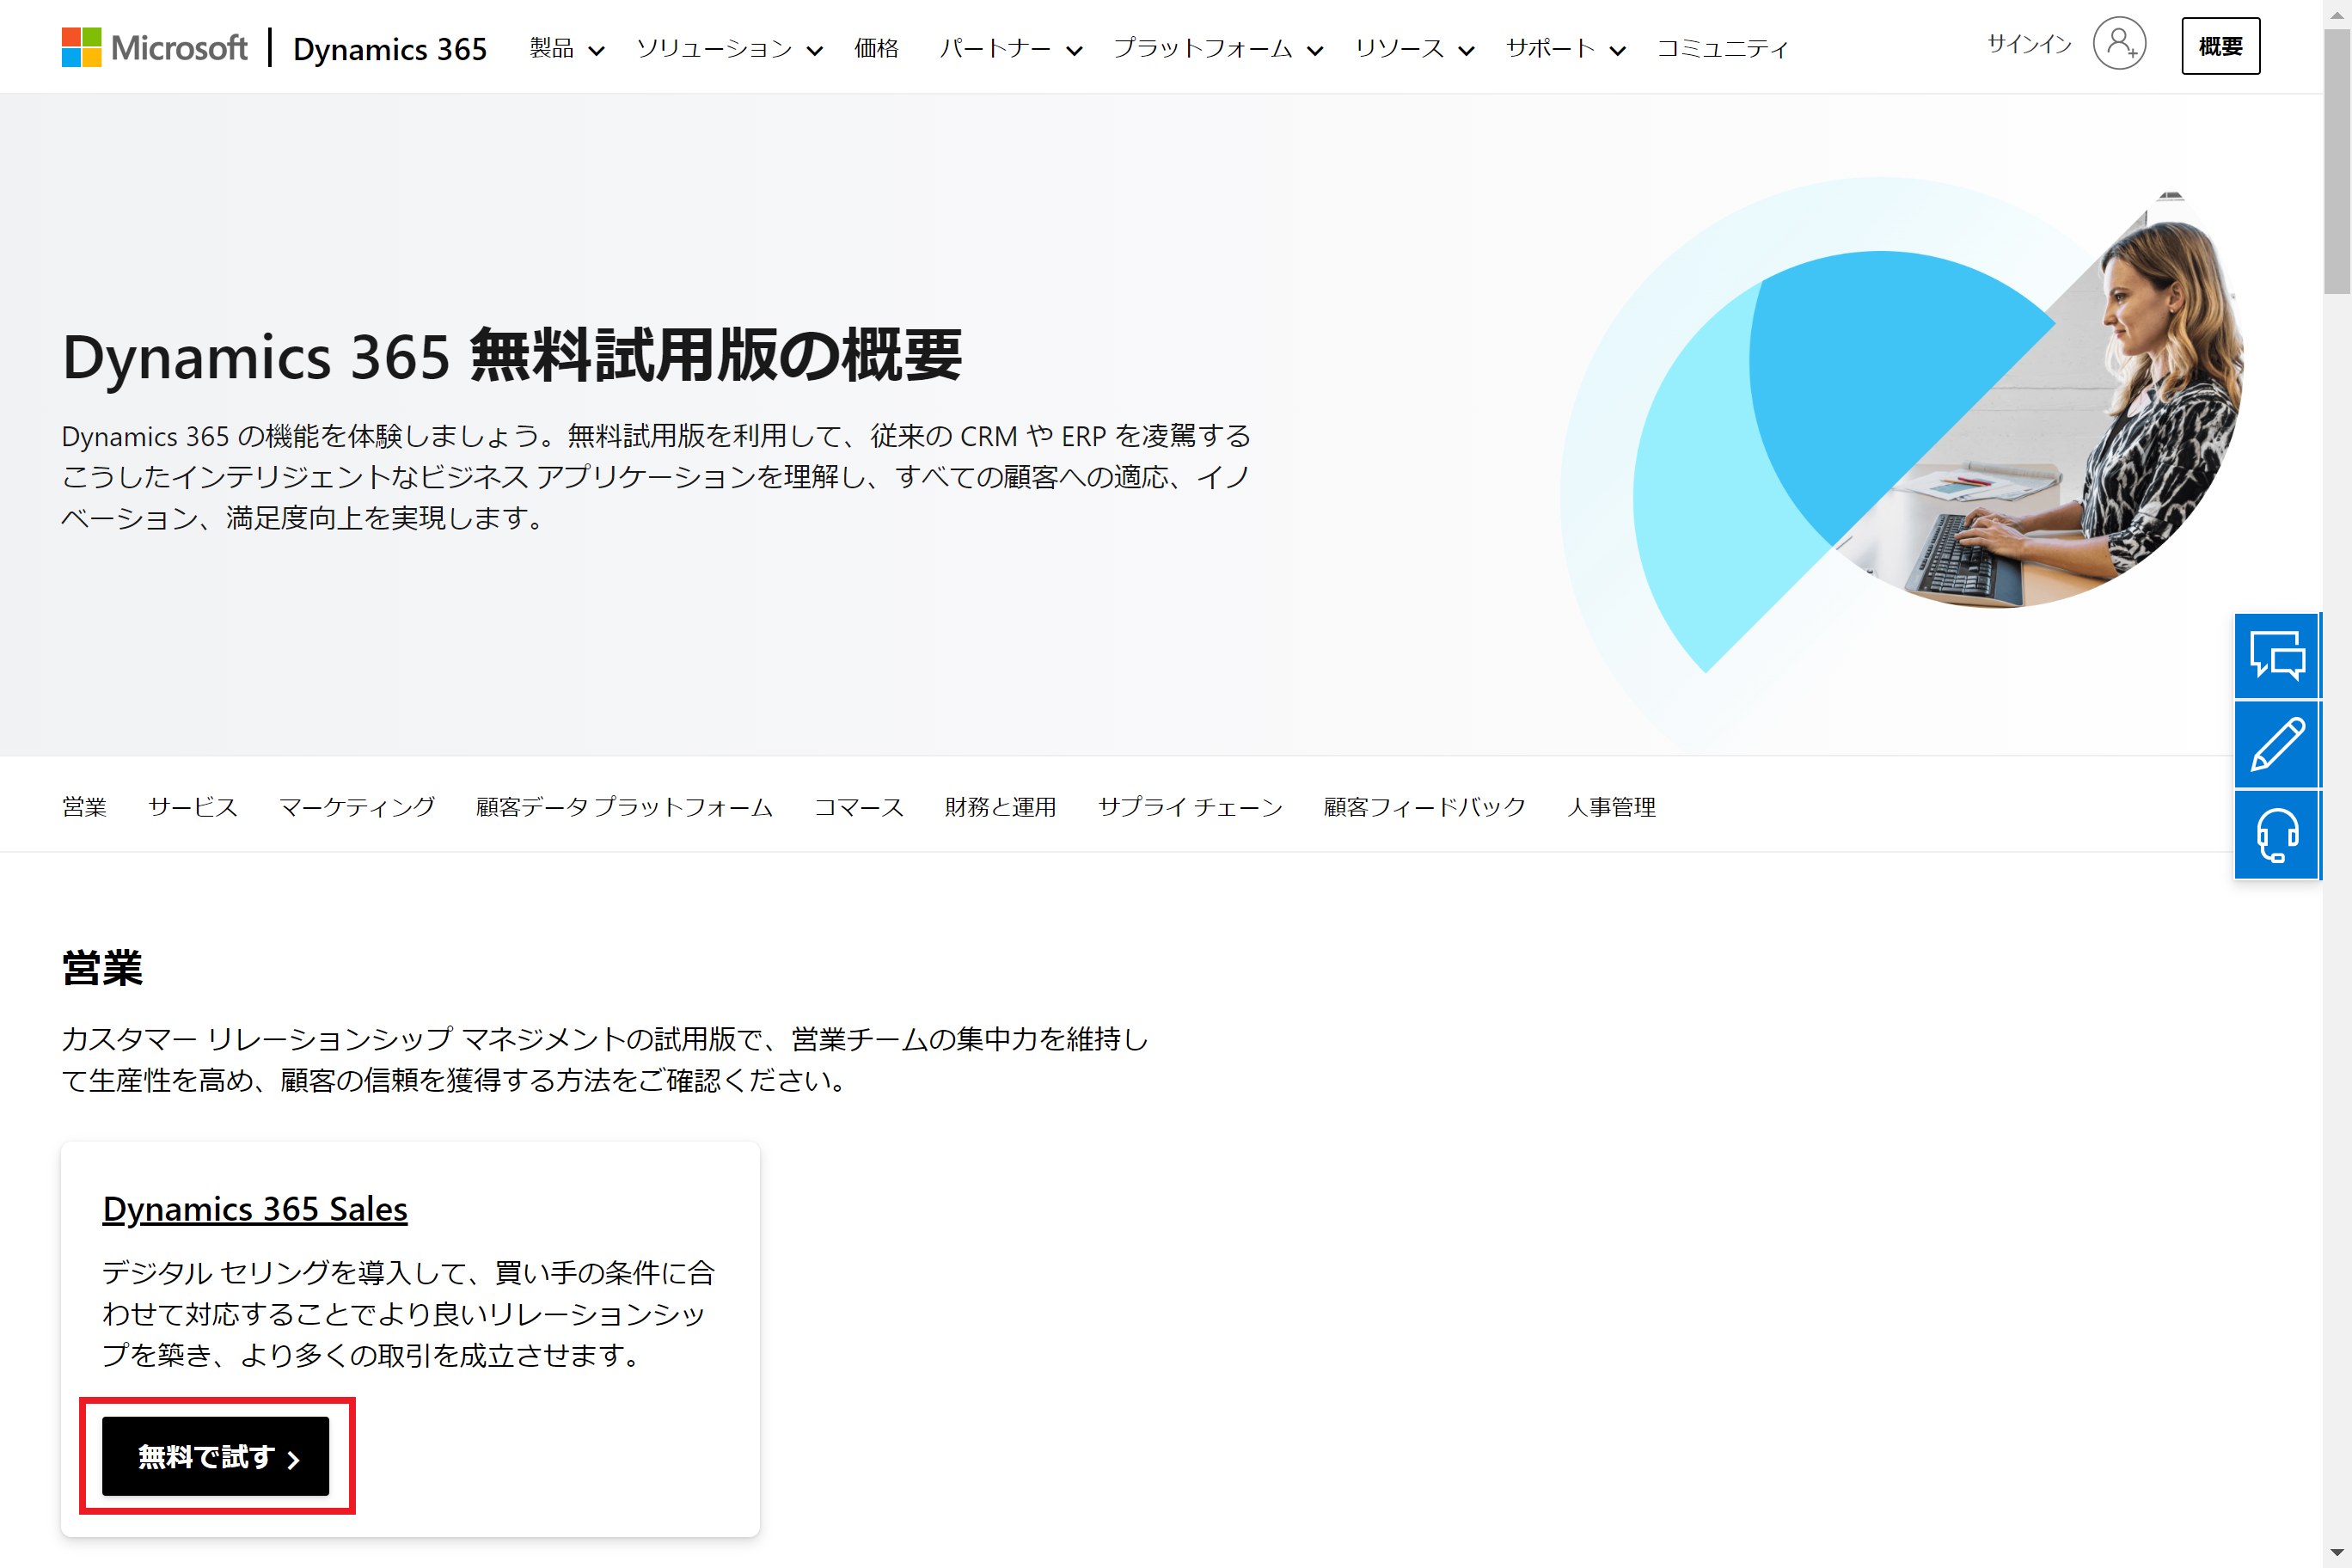Click the vertical scrollbar thumb
Screen dimensions: 2352x1568
[x=2337, y=160]
